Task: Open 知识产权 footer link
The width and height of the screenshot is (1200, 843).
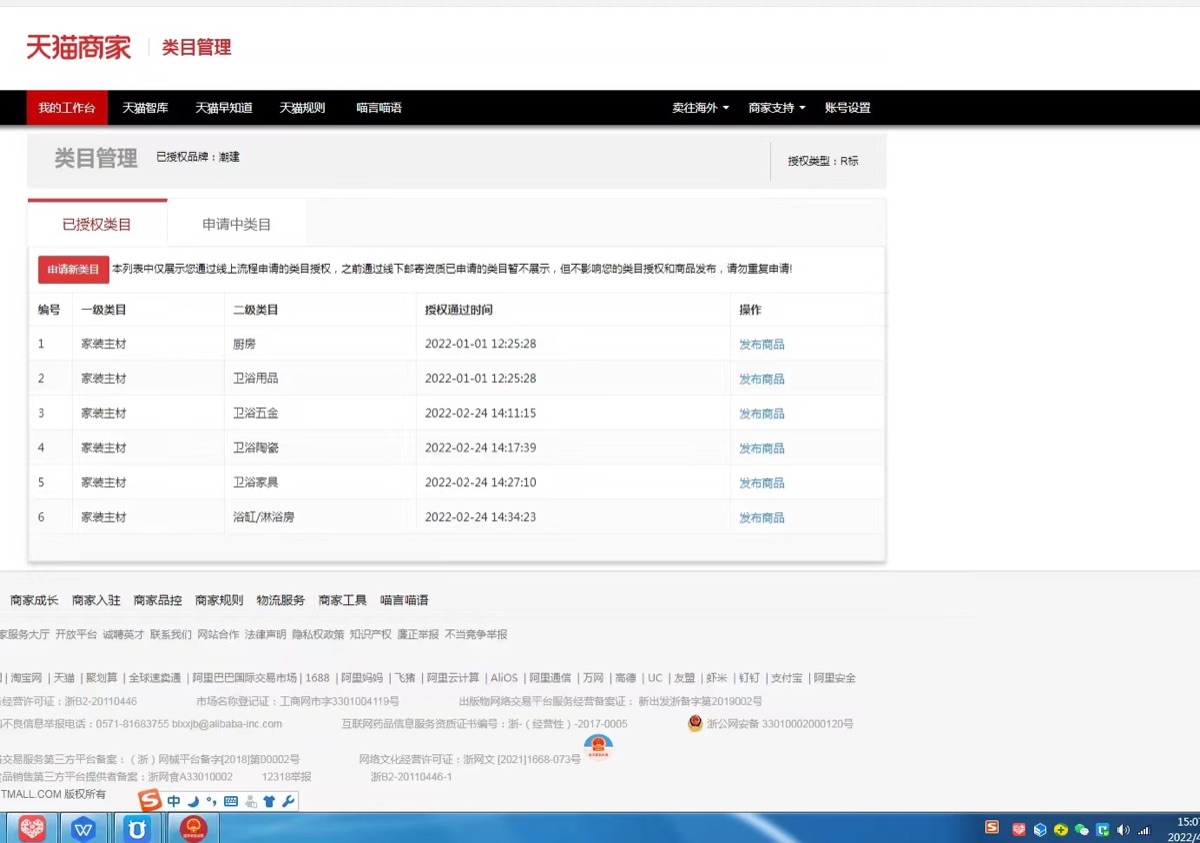Action: pyautogui.click(x=371, y=634)
